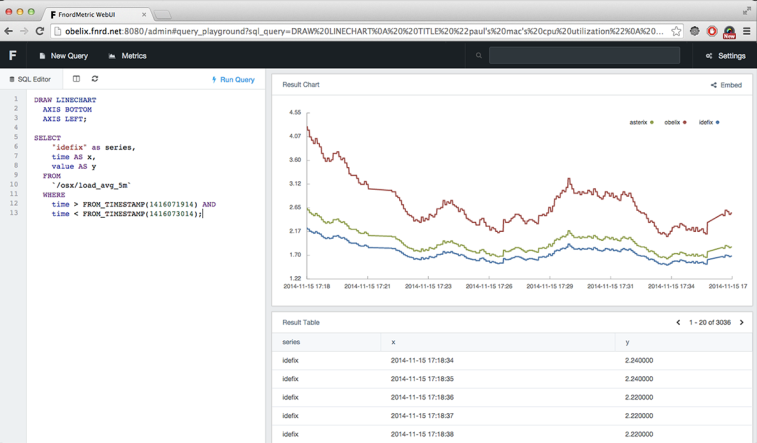This screenshot has height=443, width=757.
Task: Toggle the split view layout icon
Action: [x=76, y=79]
